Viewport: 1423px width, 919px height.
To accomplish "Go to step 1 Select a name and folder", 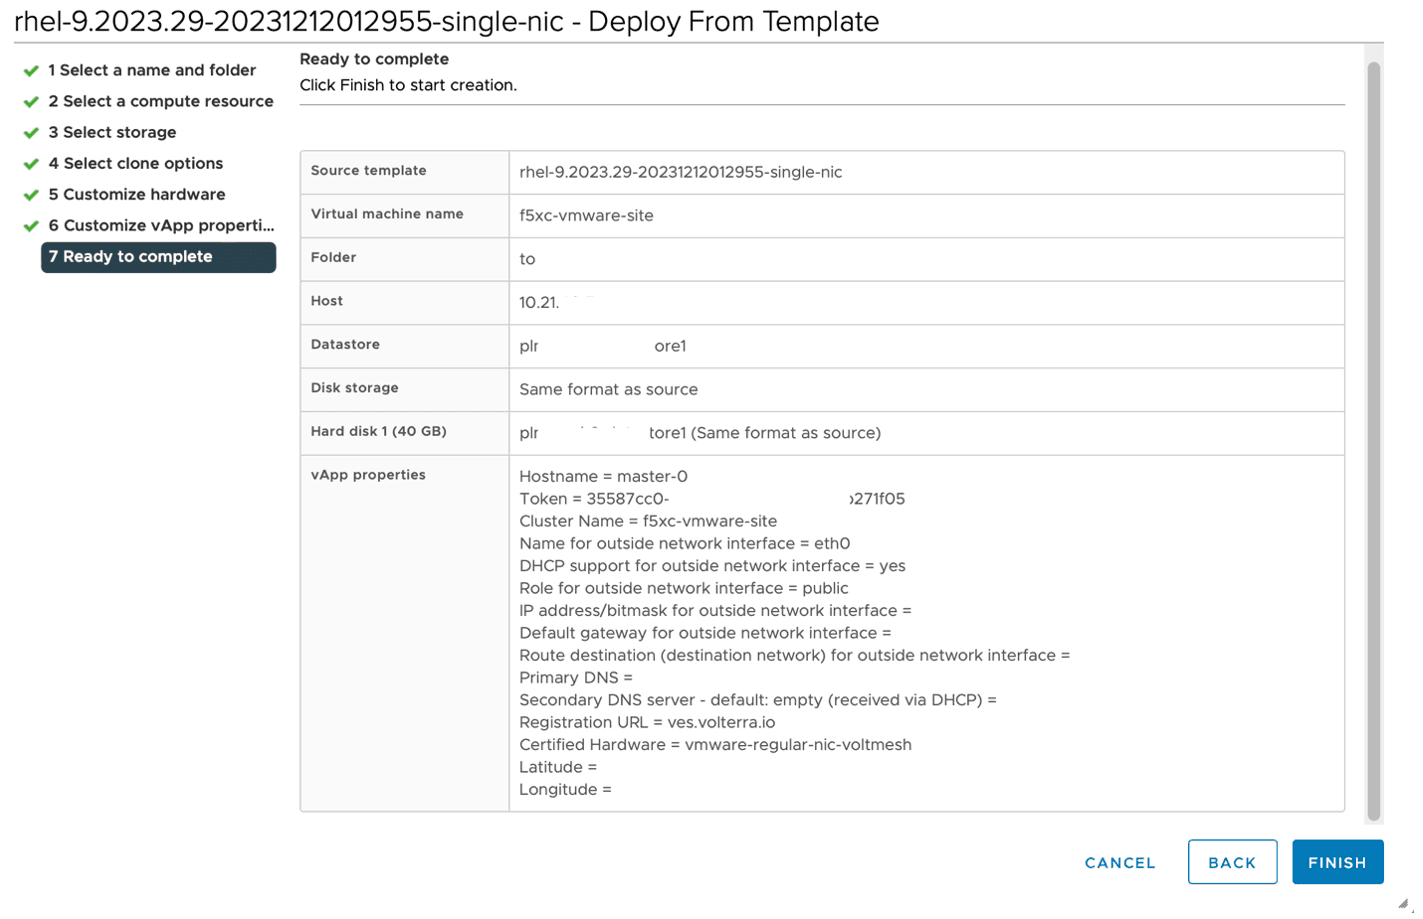I will pos(152,70).
